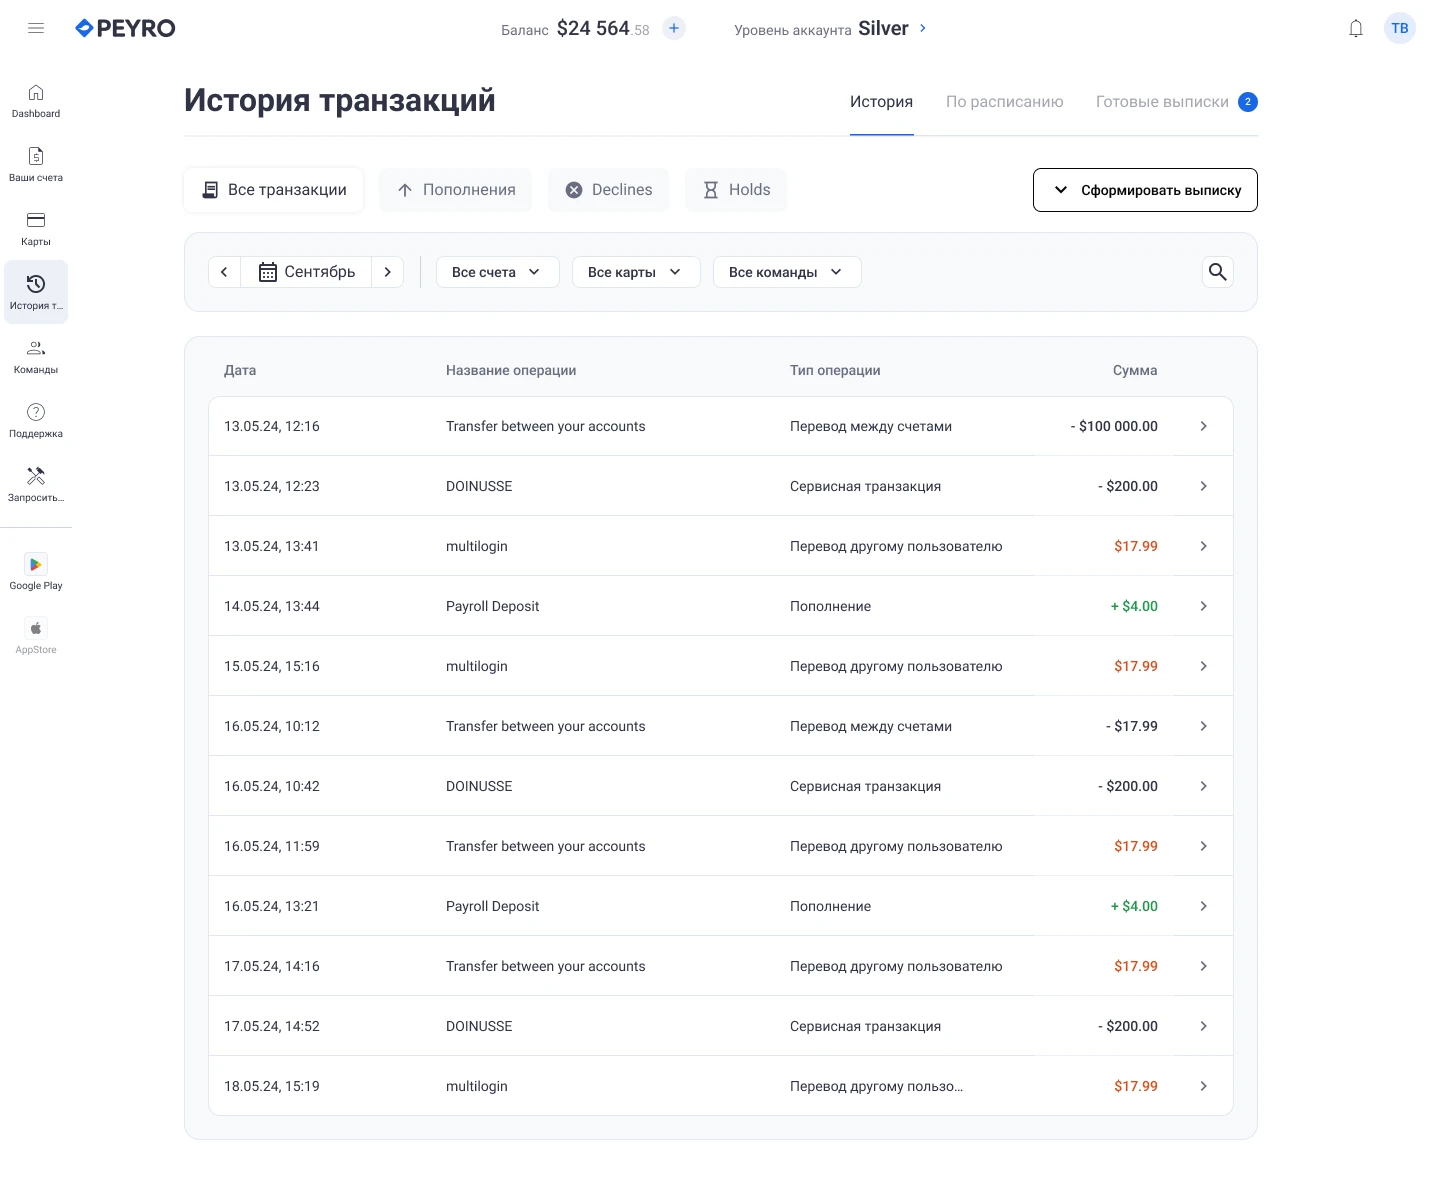Image resolution: width=1440 pixels, height=1178 pixels.
Task: Click date 17.05.24, 14:52
Action: 272,1026
